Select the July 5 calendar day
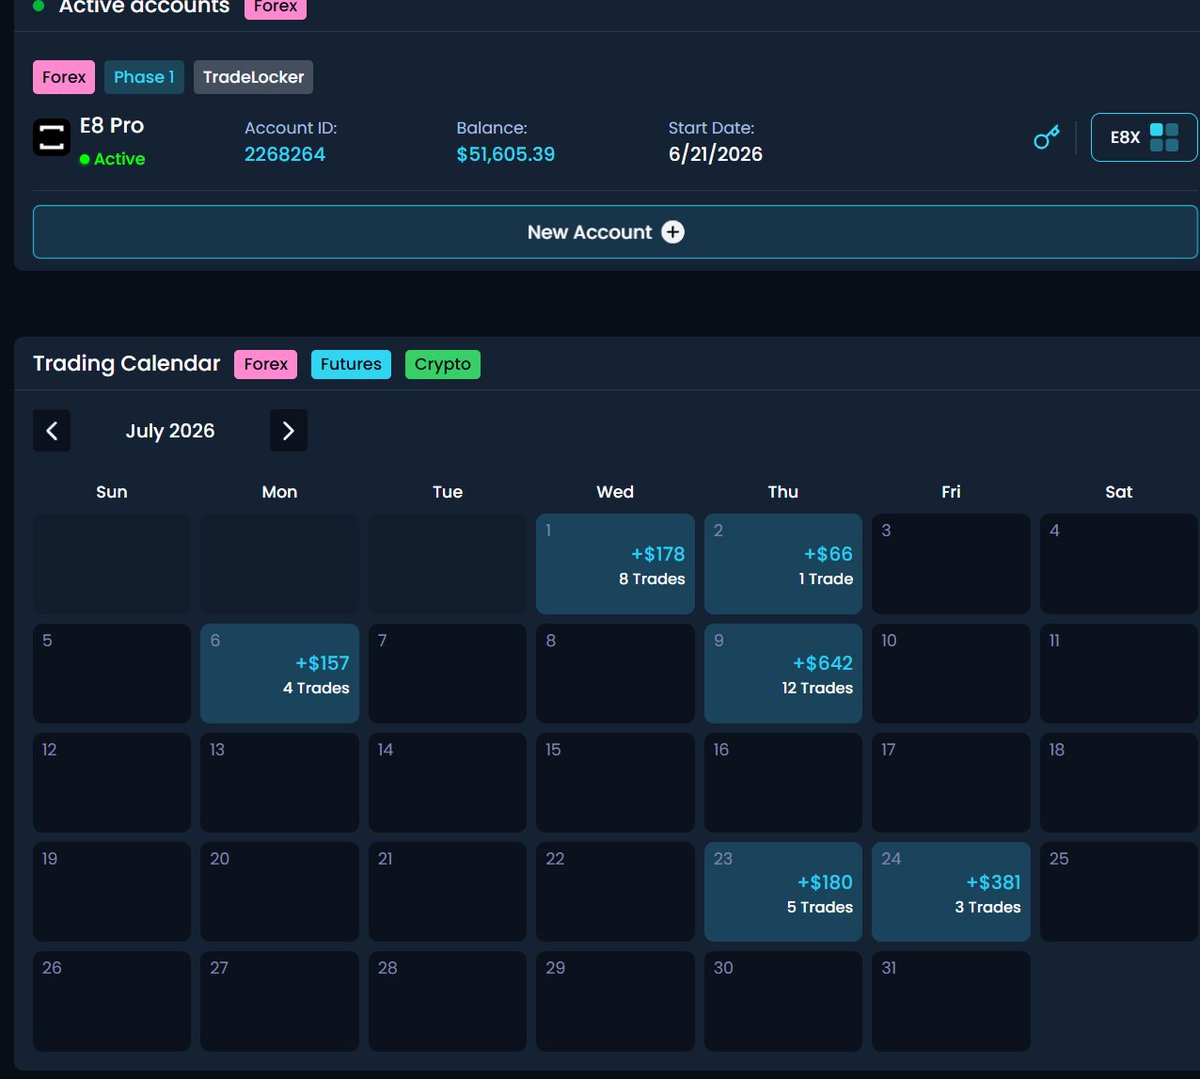 click(112, 673)
